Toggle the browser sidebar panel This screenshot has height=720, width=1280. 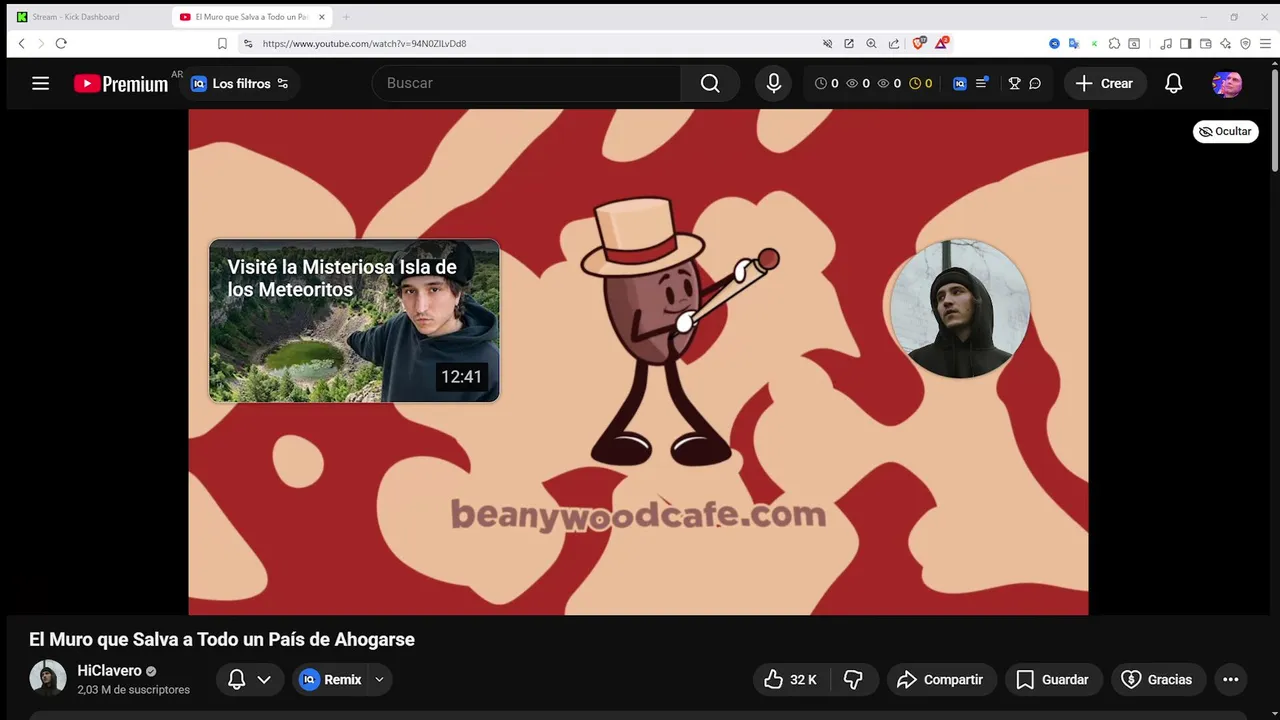point(1185,44)
